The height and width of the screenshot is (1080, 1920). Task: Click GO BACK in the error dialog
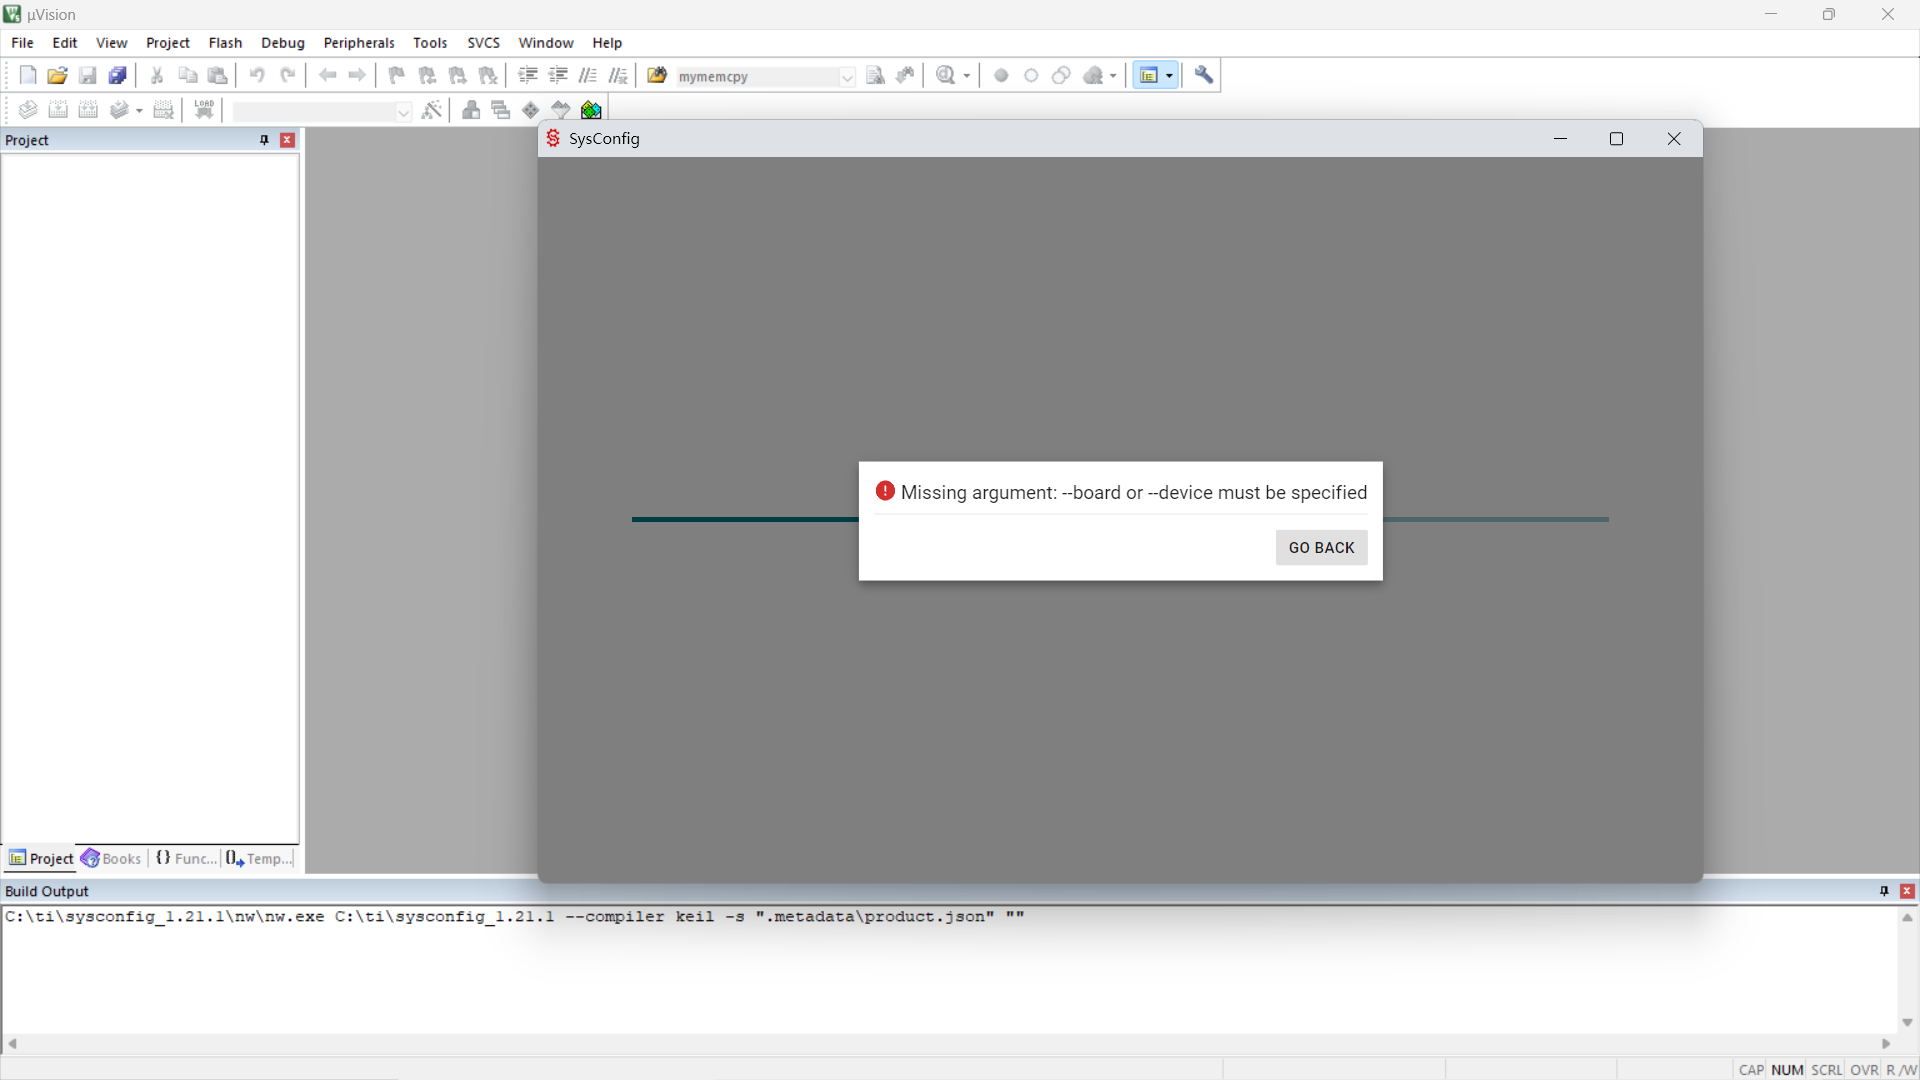coord(1321,547)
